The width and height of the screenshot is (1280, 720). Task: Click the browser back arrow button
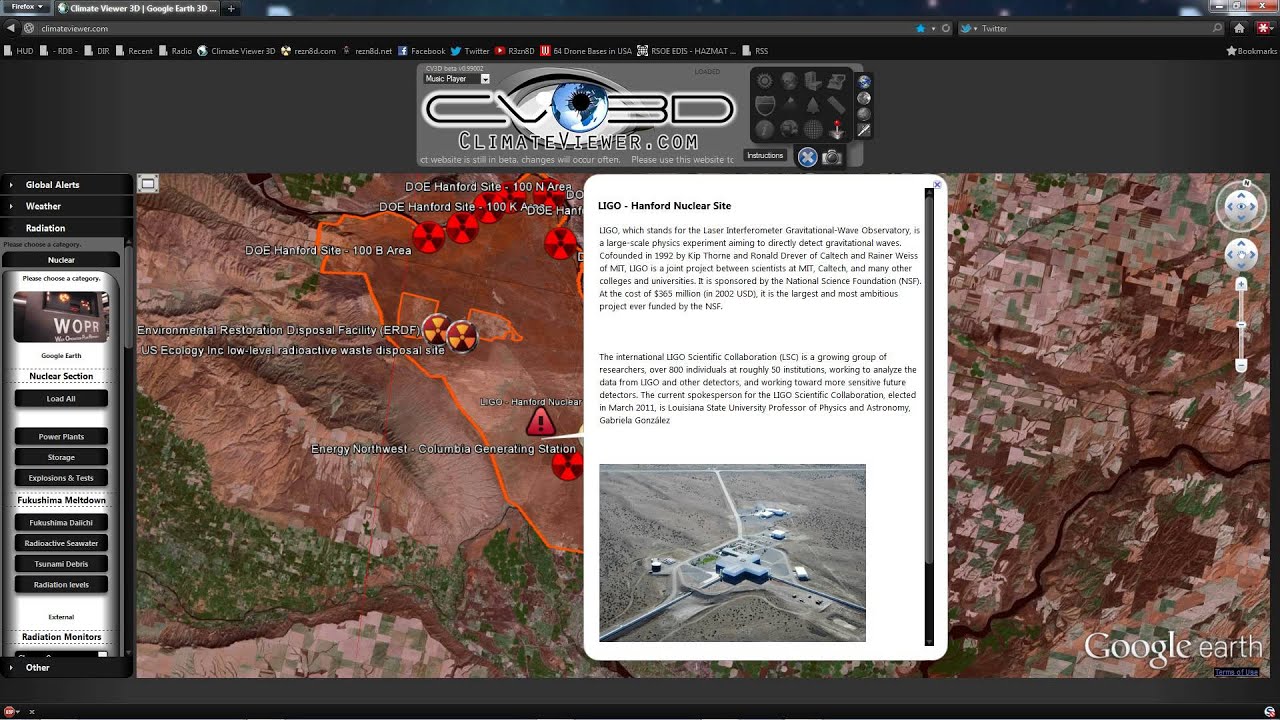[11, 28]
